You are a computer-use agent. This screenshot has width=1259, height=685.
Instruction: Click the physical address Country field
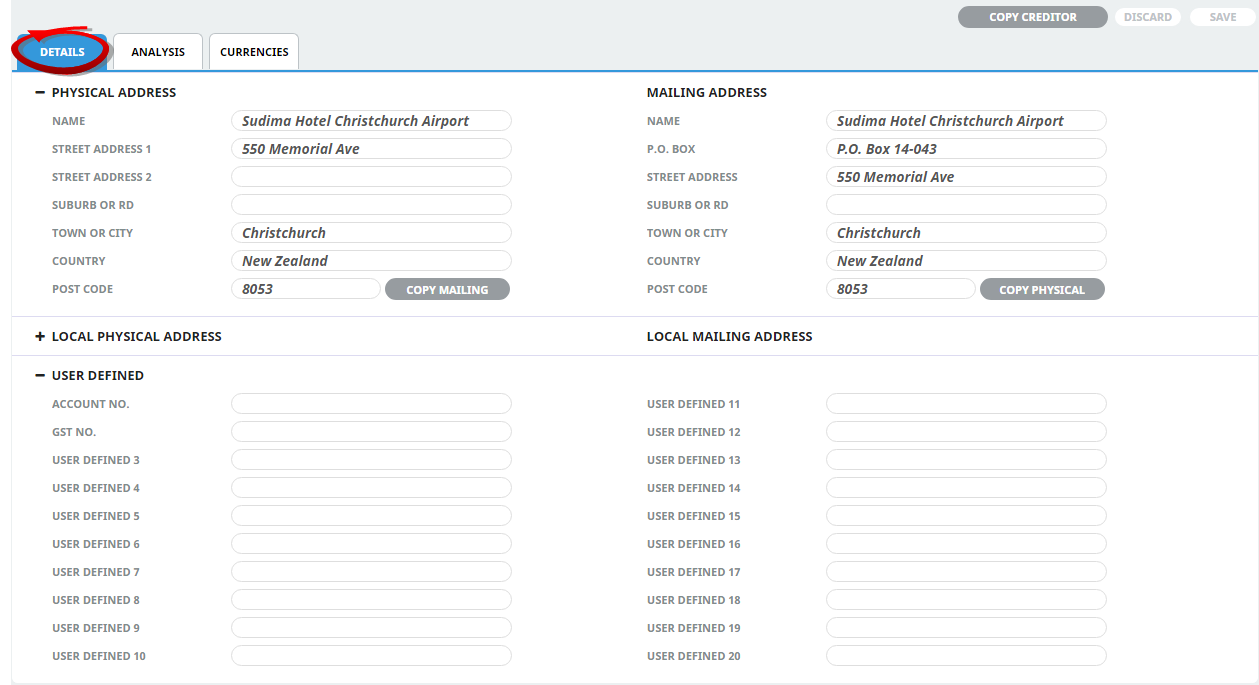371,261
